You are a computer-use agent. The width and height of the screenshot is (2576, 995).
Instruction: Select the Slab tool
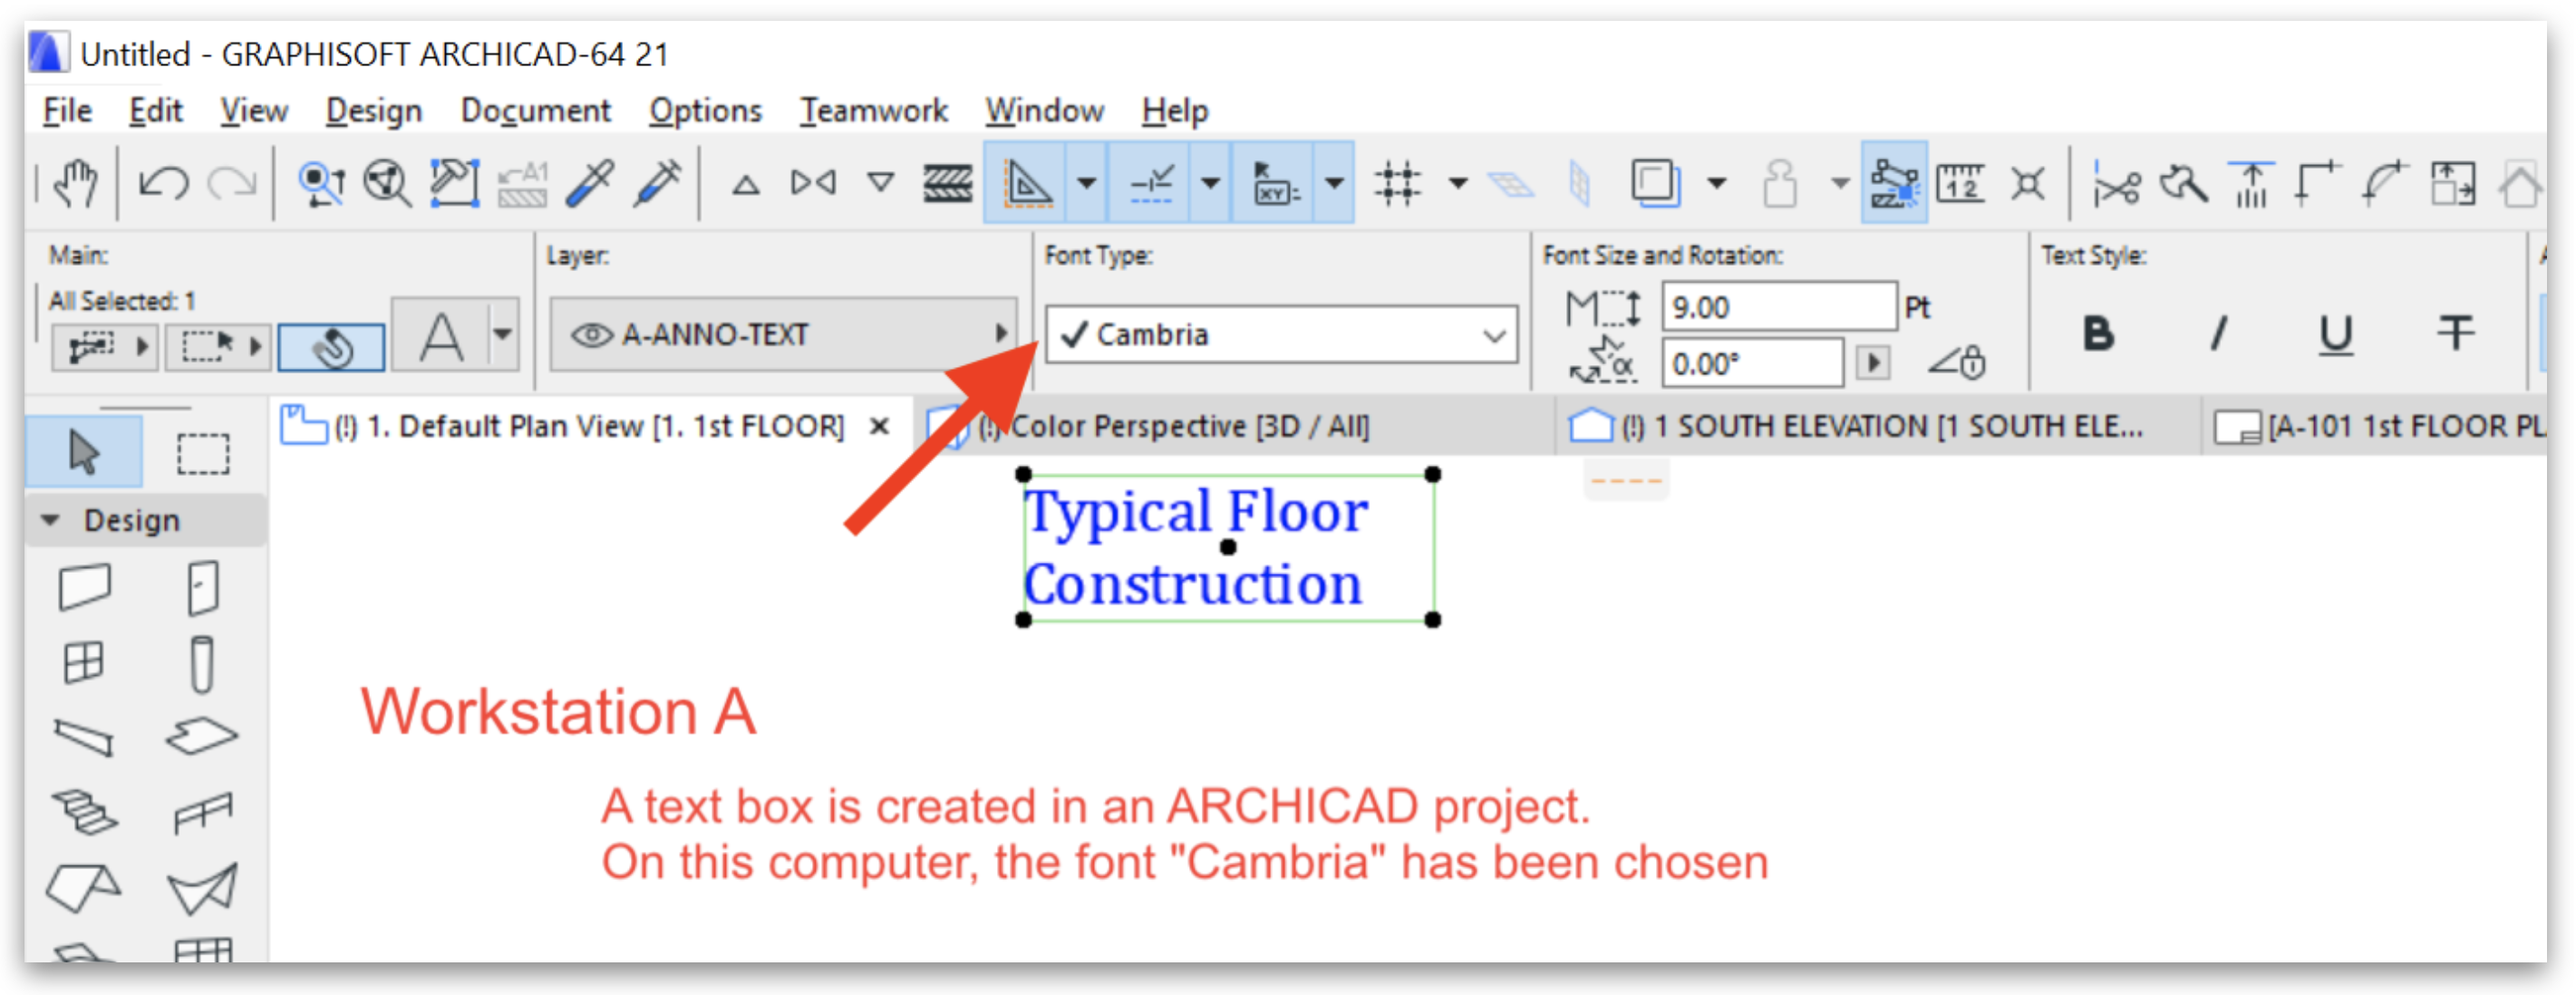pos(202,737)
